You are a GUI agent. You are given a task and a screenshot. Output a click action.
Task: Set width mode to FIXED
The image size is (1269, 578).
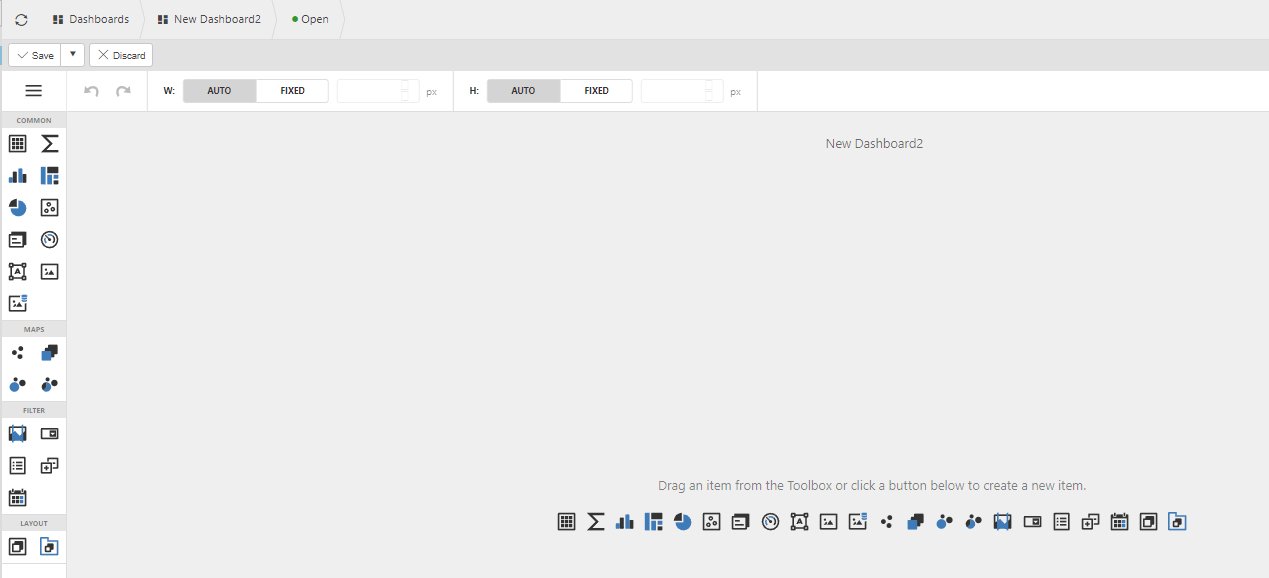(292, 91)
